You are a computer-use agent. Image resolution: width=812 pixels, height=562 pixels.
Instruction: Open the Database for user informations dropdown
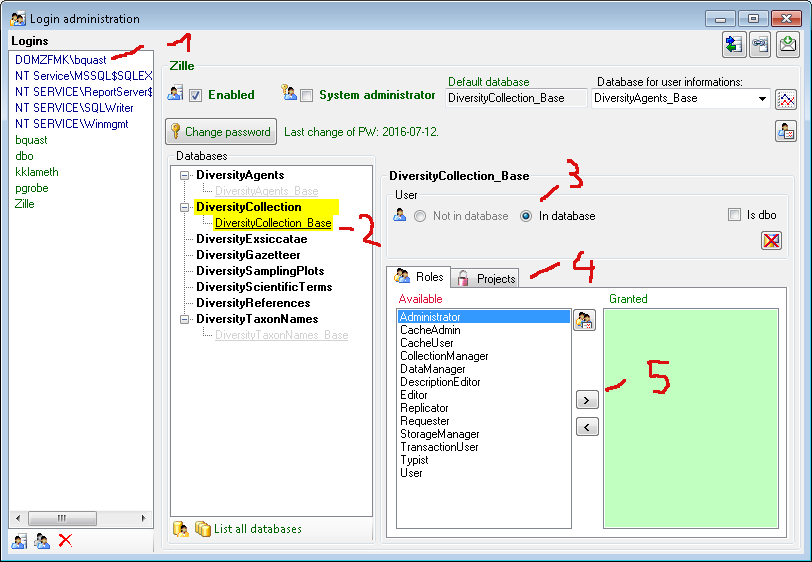(x=762, y=99)
